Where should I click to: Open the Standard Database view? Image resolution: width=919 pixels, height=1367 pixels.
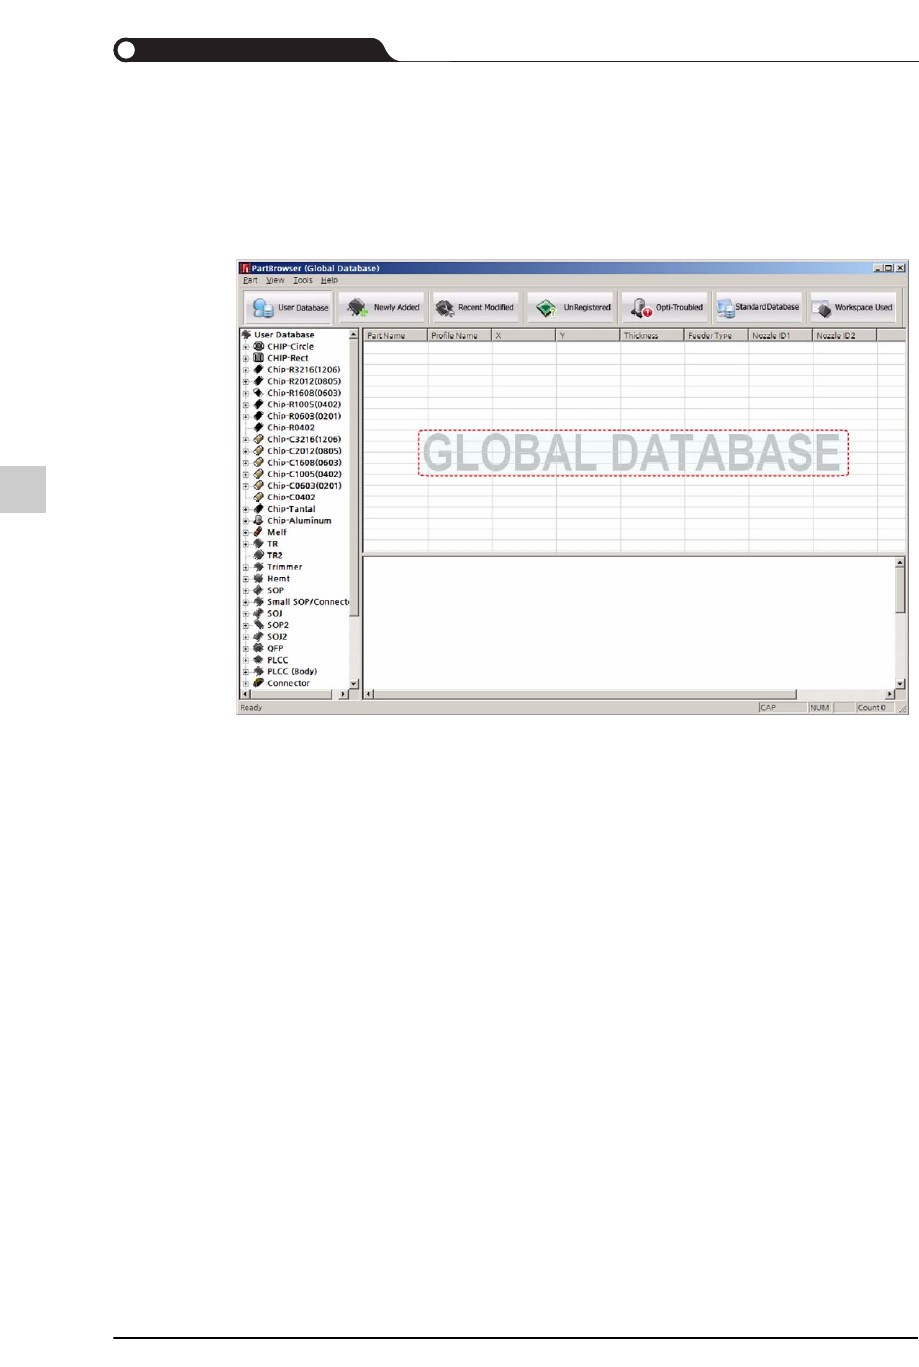click(x=758, y=308)
